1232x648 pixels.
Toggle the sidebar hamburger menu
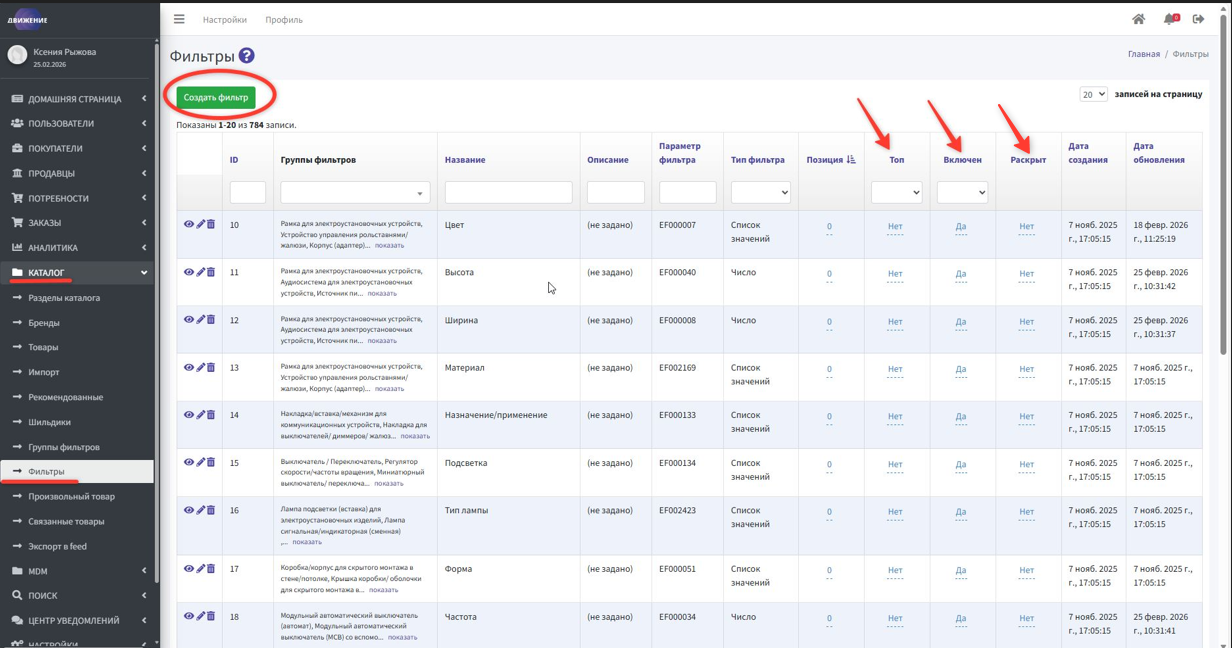(179, 19)
